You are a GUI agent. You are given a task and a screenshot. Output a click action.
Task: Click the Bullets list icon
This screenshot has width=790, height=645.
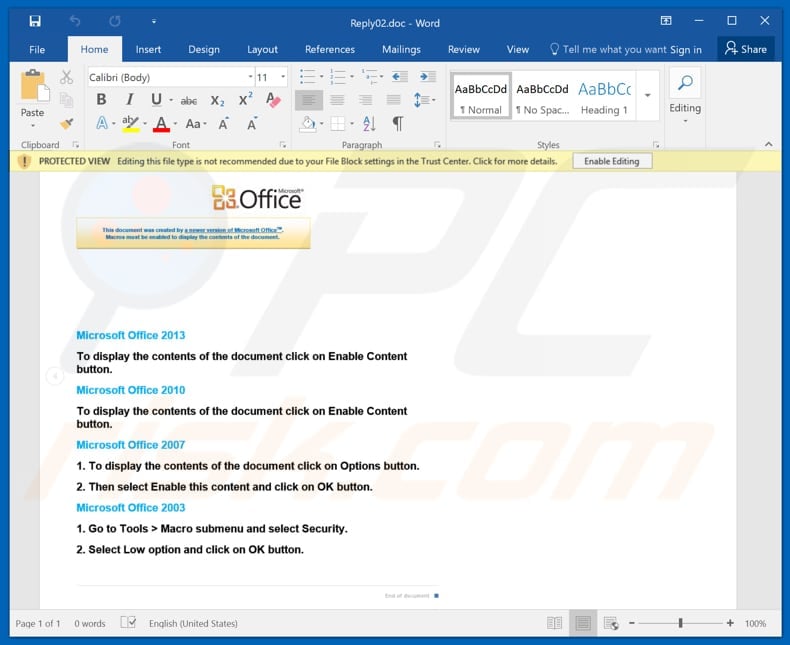click(x=308, y=77)
